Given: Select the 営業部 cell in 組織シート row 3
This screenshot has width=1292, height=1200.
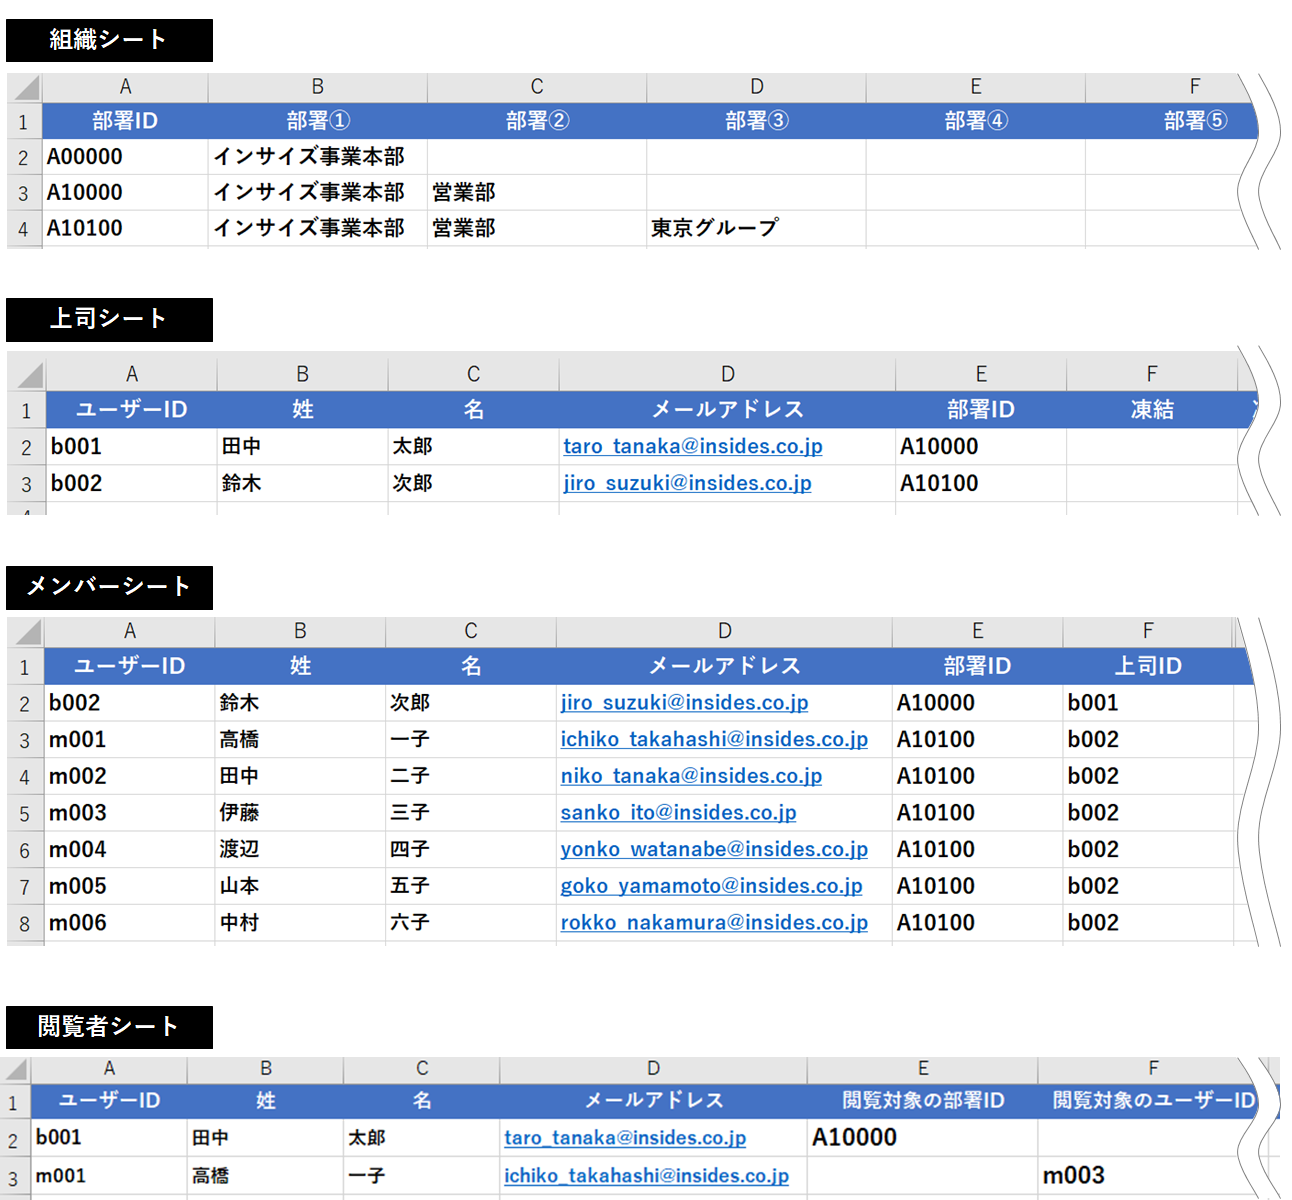Looking at the screenshot, I should 537,192.
